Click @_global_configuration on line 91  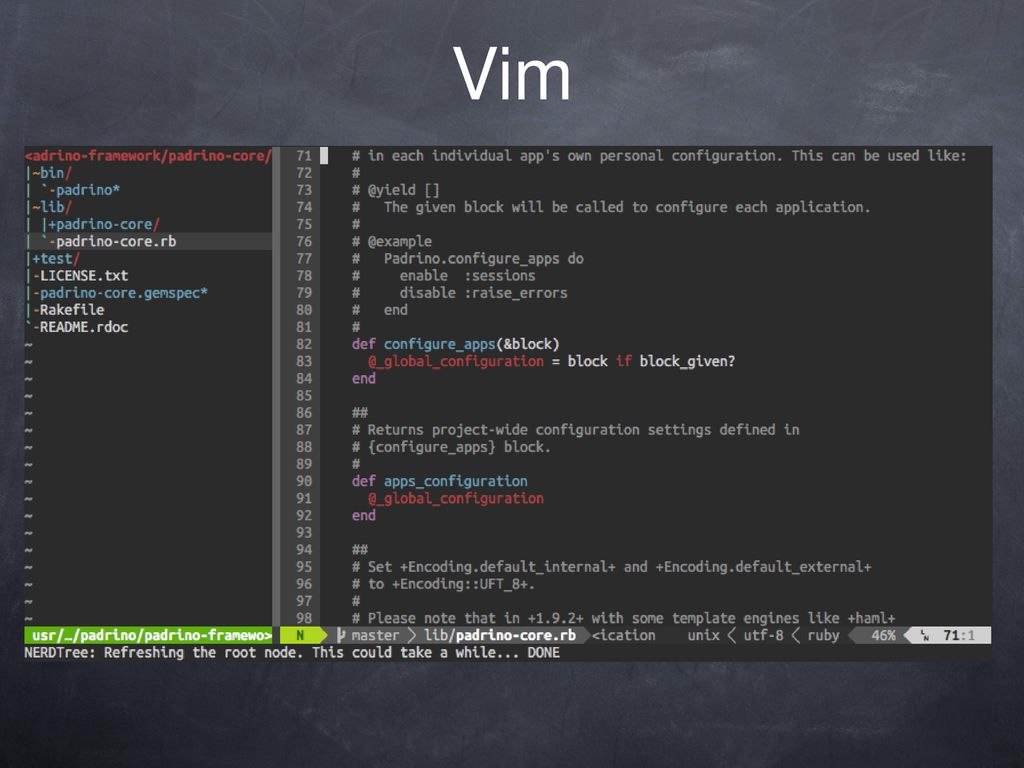[x=456, y=498]
